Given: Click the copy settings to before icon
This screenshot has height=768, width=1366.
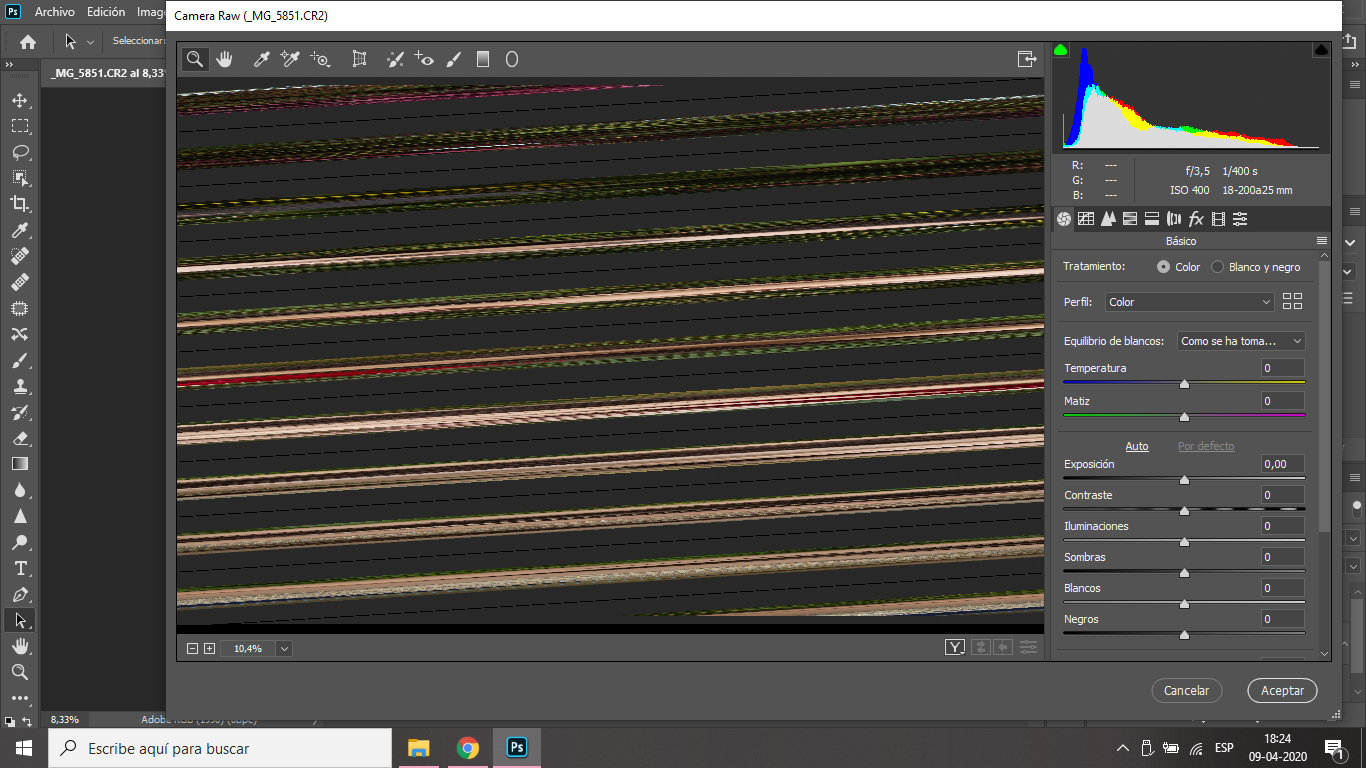Looking at the screenshot, I should click(x=1004, y=647).
